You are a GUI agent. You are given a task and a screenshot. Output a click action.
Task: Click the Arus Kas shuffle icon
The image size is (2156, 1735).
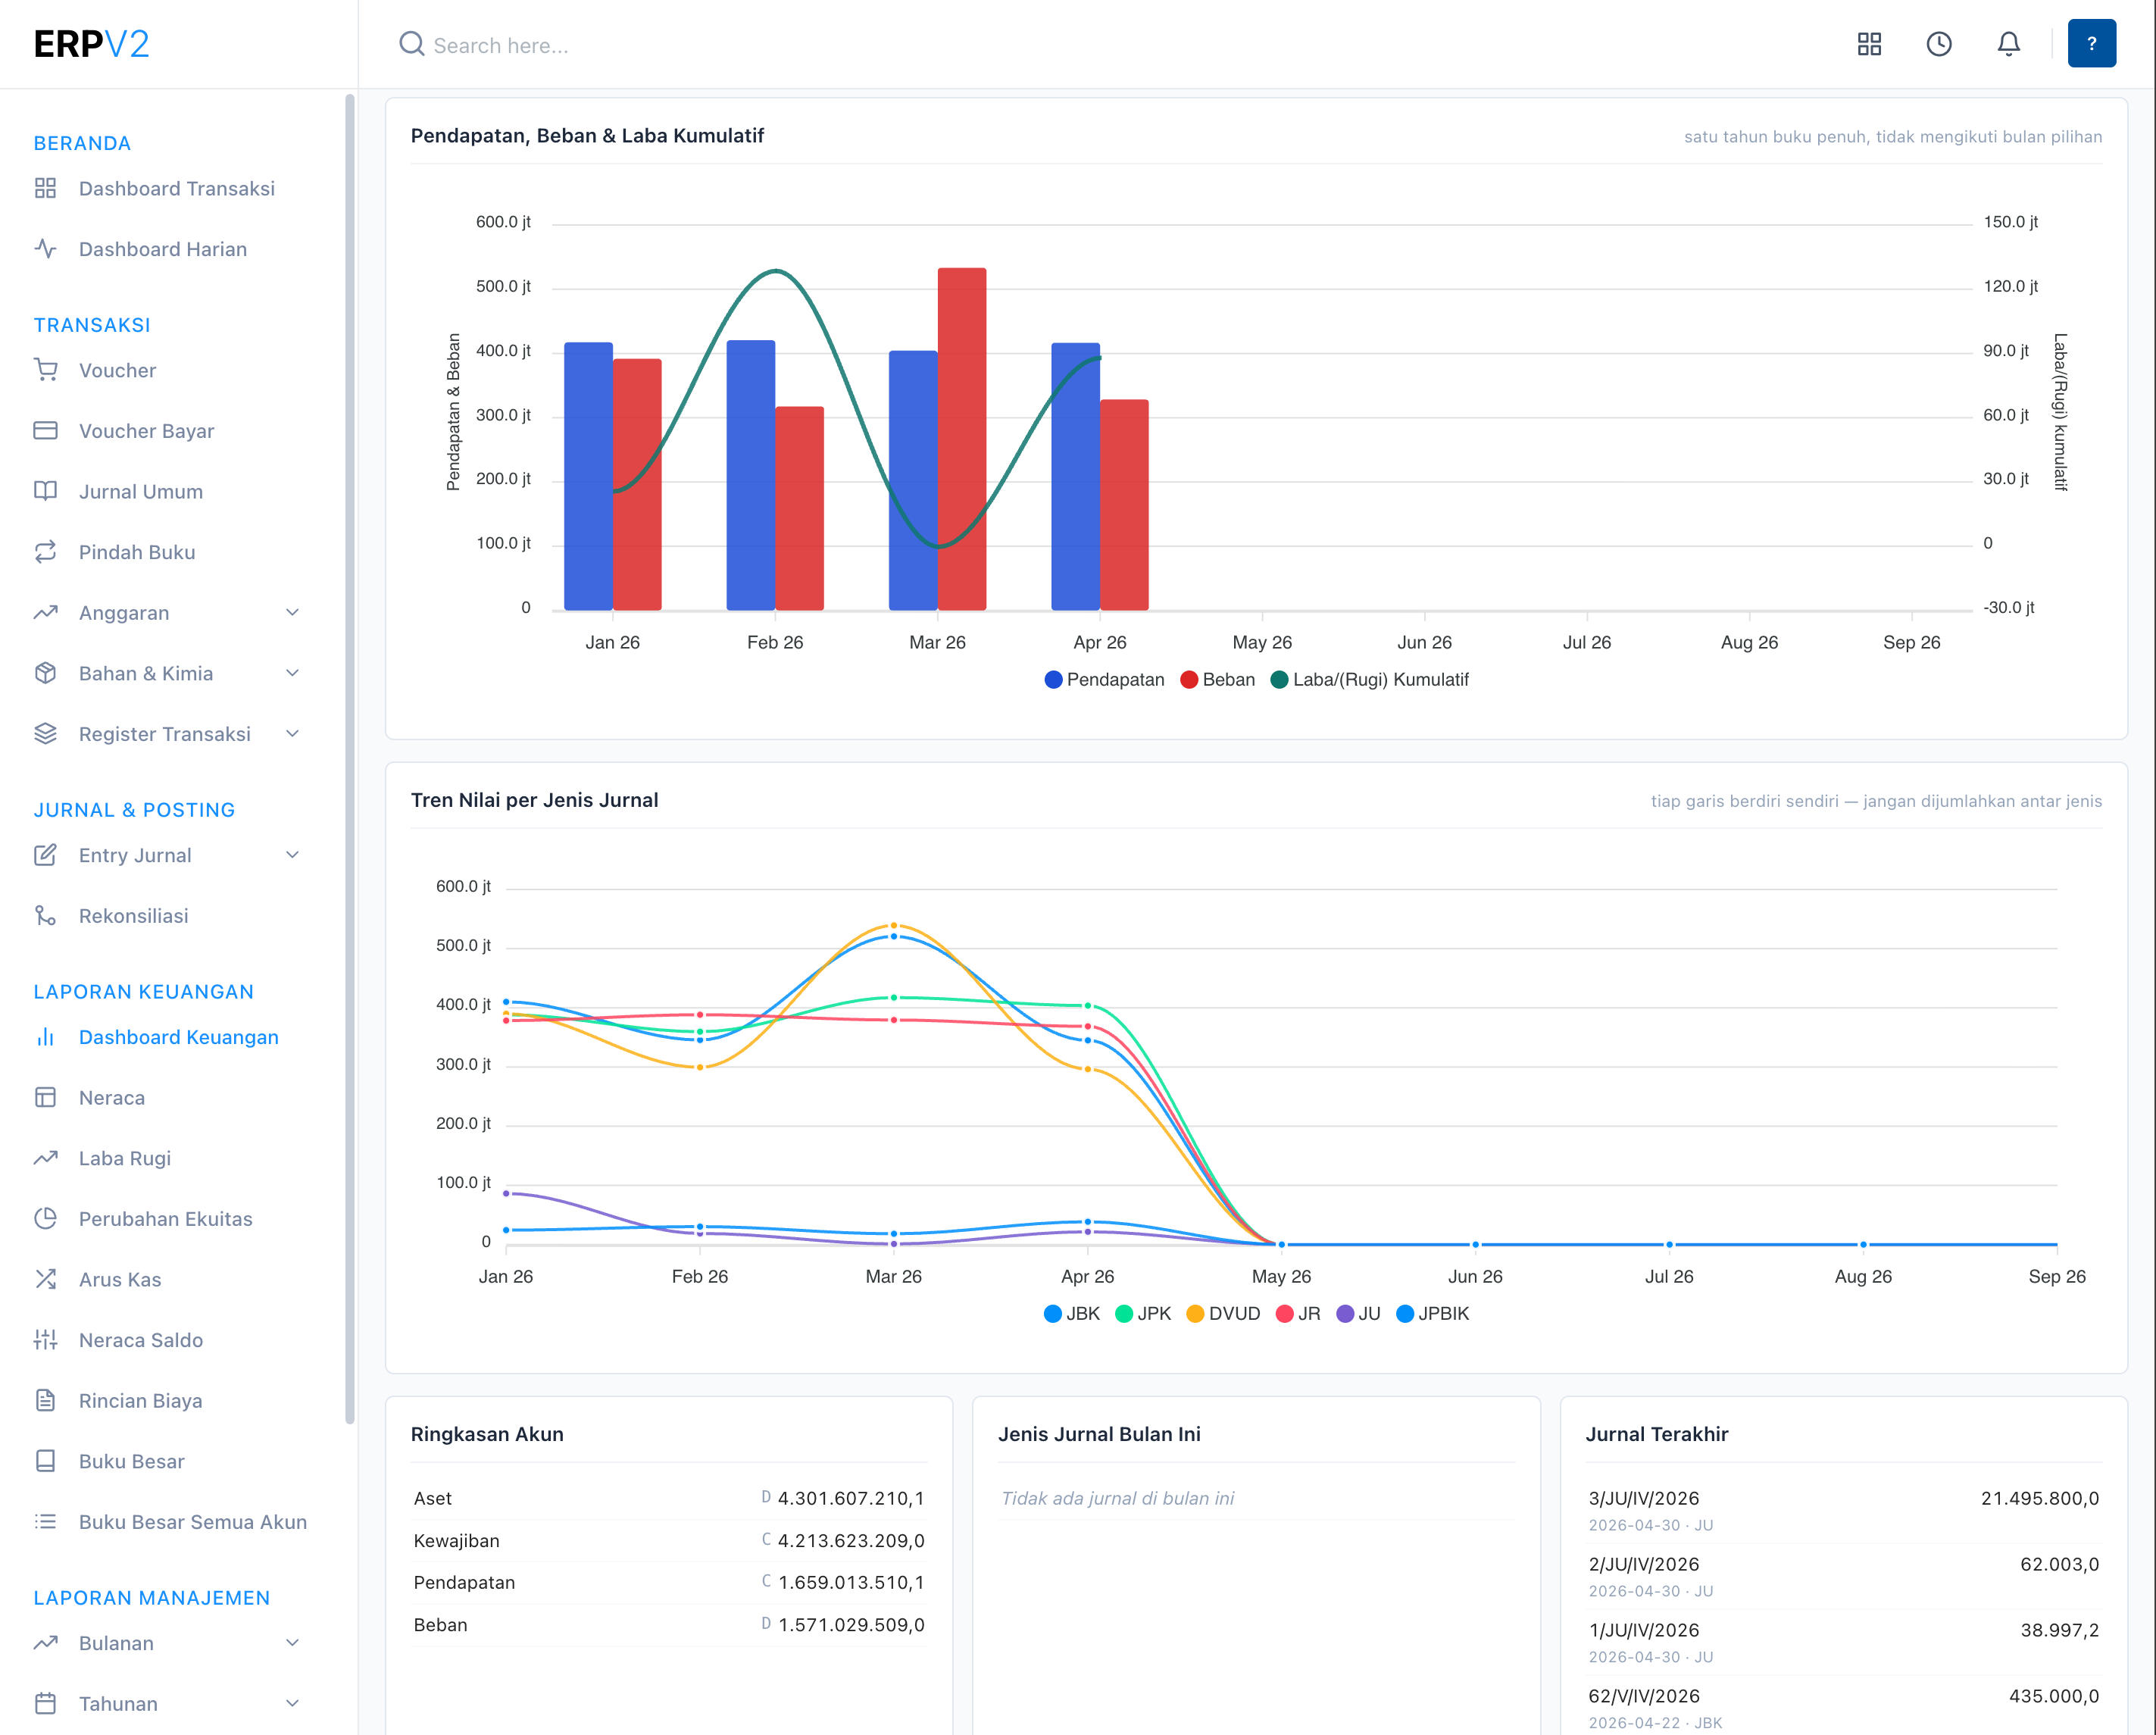(x=45, y=1279)
